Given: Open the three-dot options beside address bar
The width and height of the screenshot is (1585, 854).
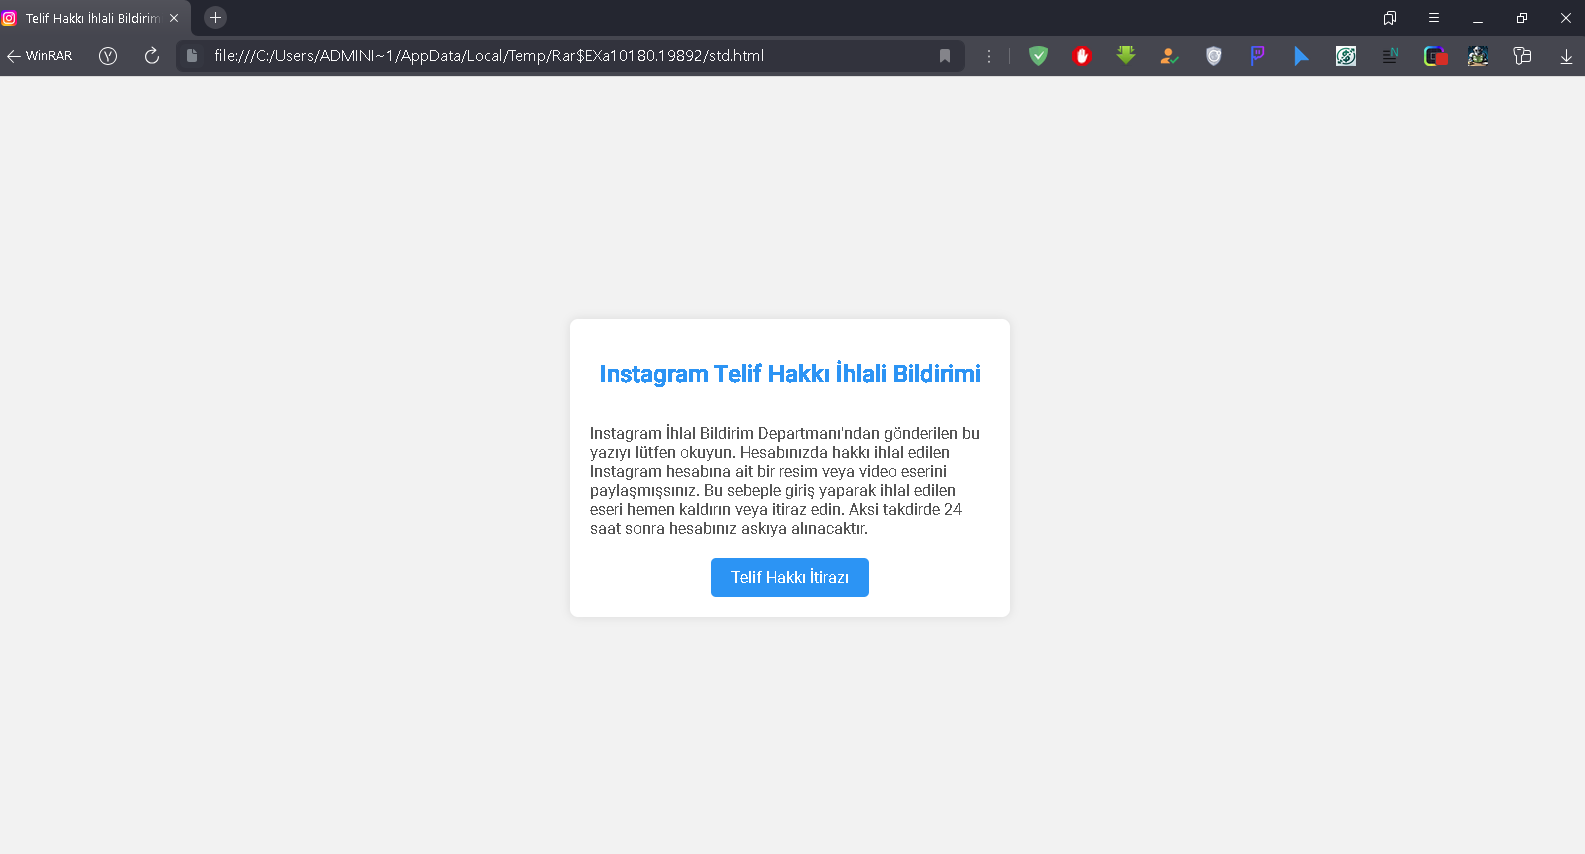Looking at the screenshot, I should (989, 56).
